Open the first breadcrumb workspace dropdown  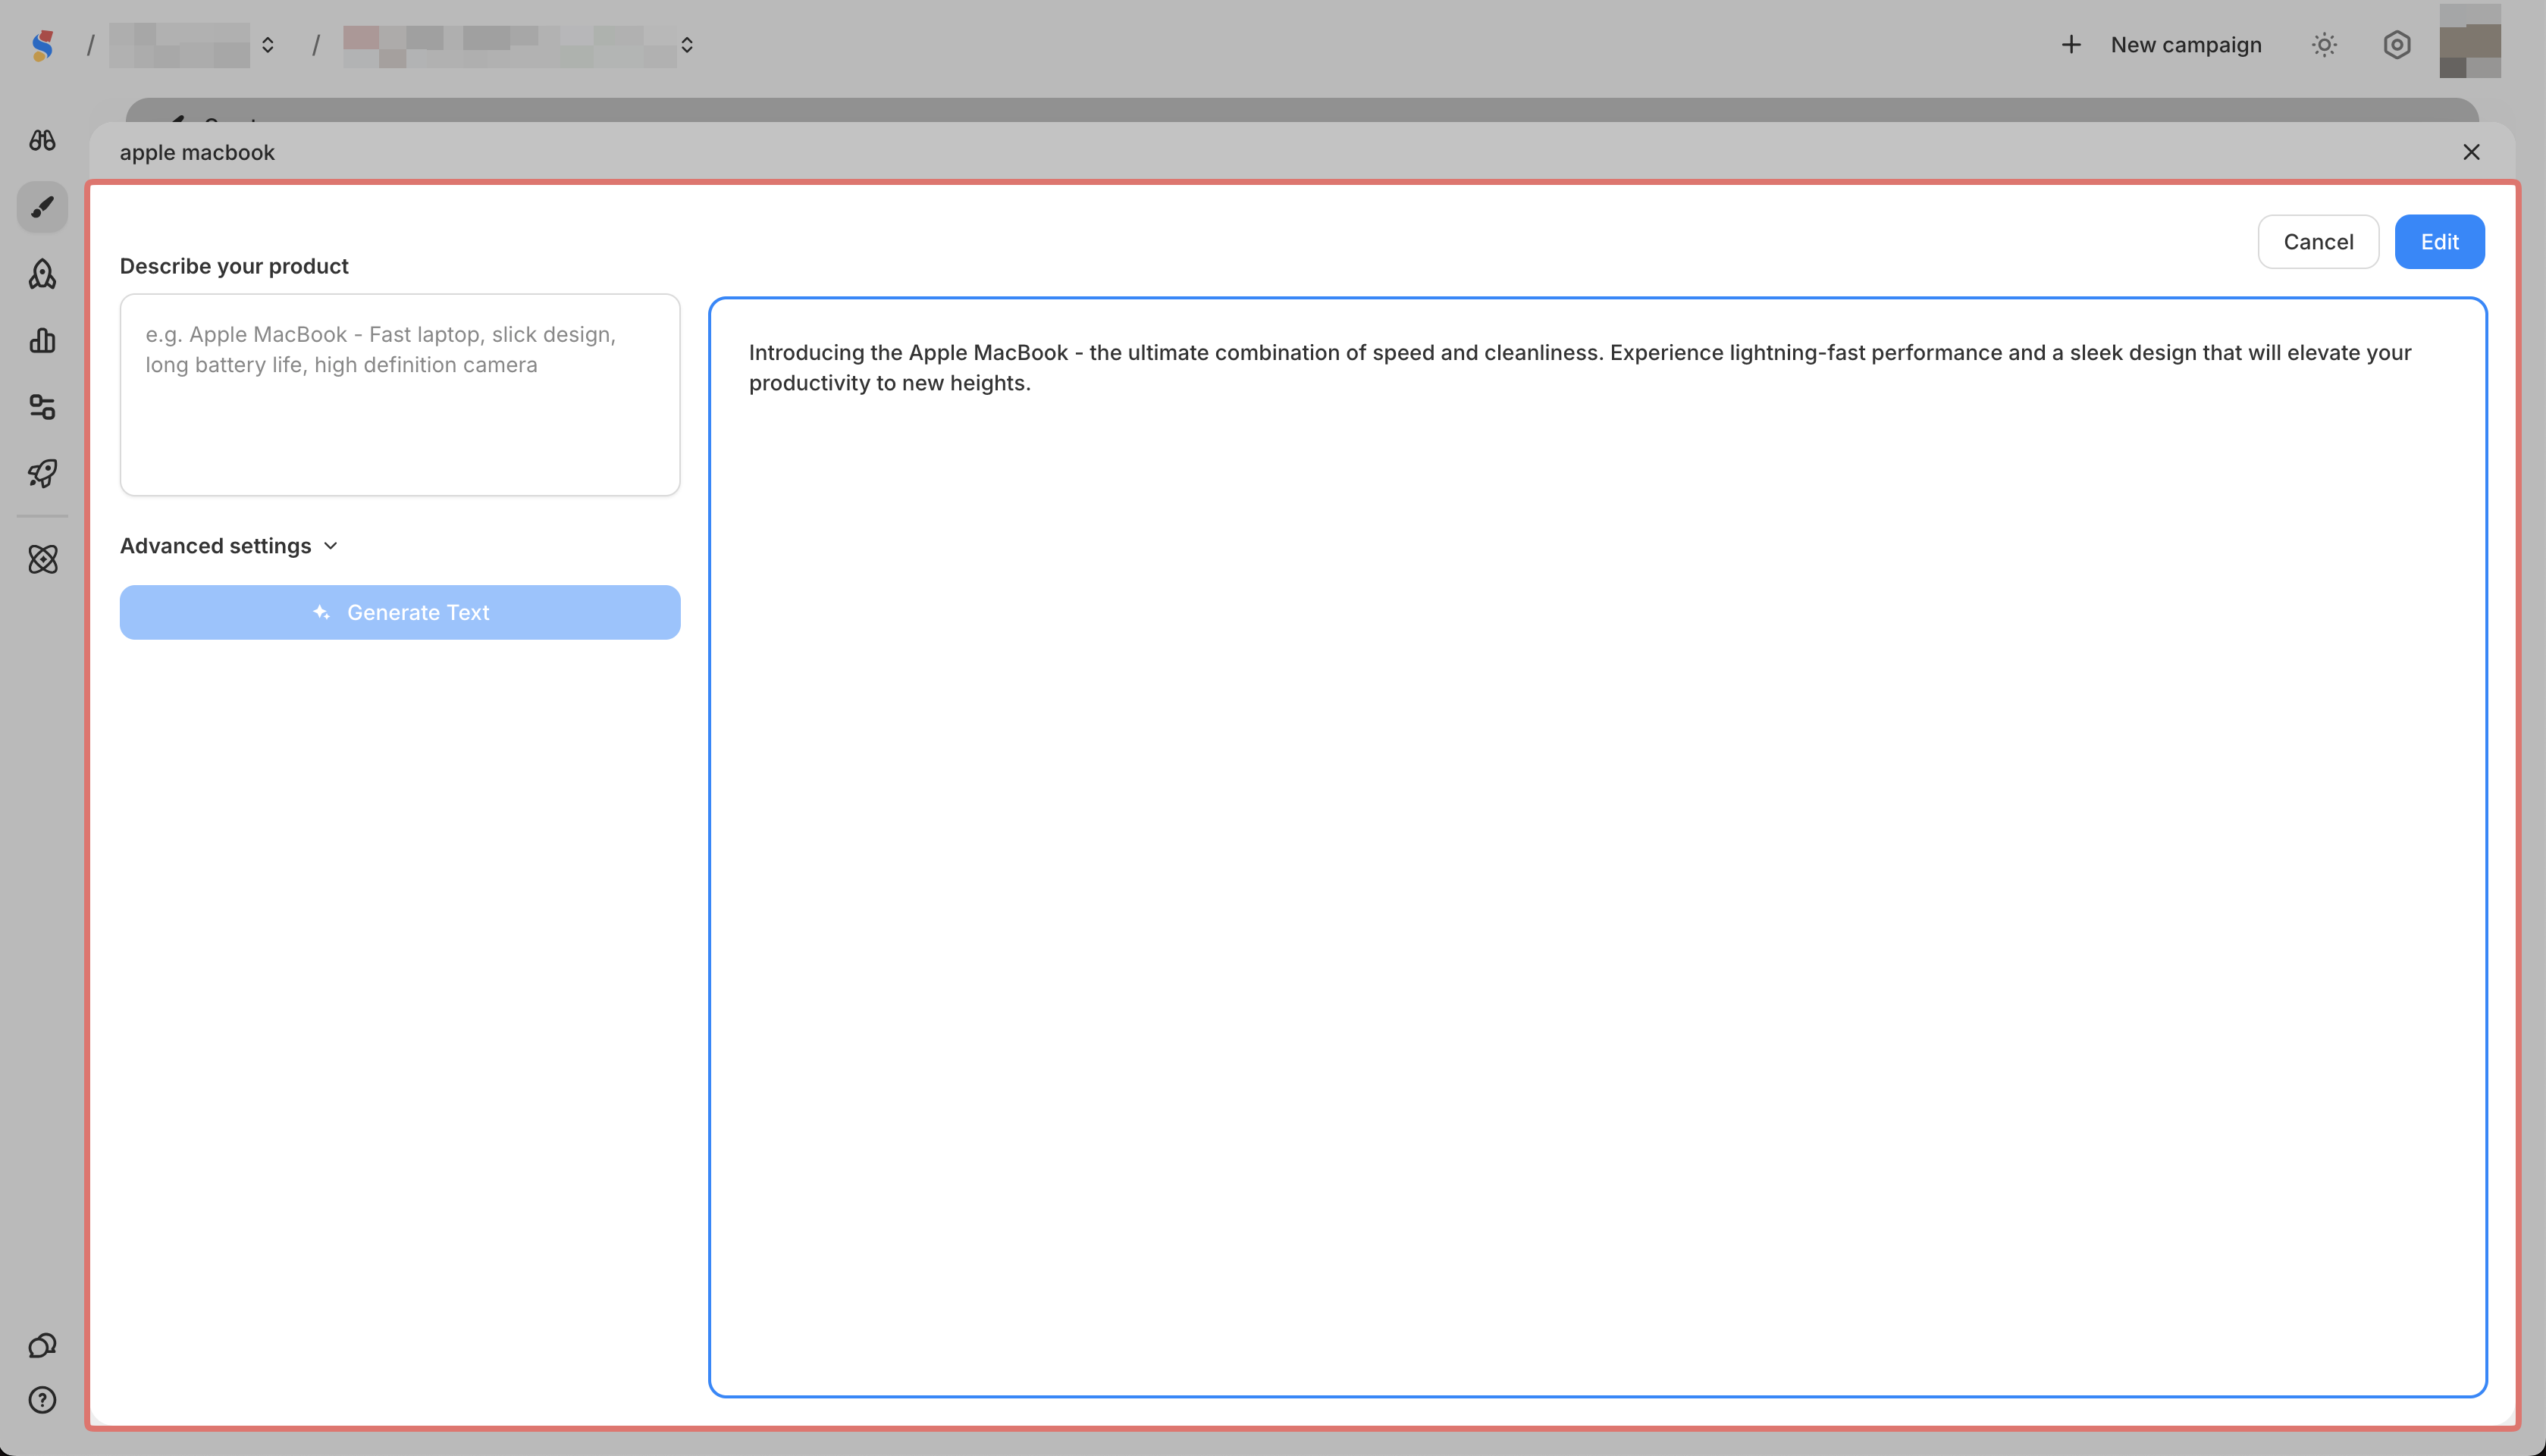click(x=192, y=45)
